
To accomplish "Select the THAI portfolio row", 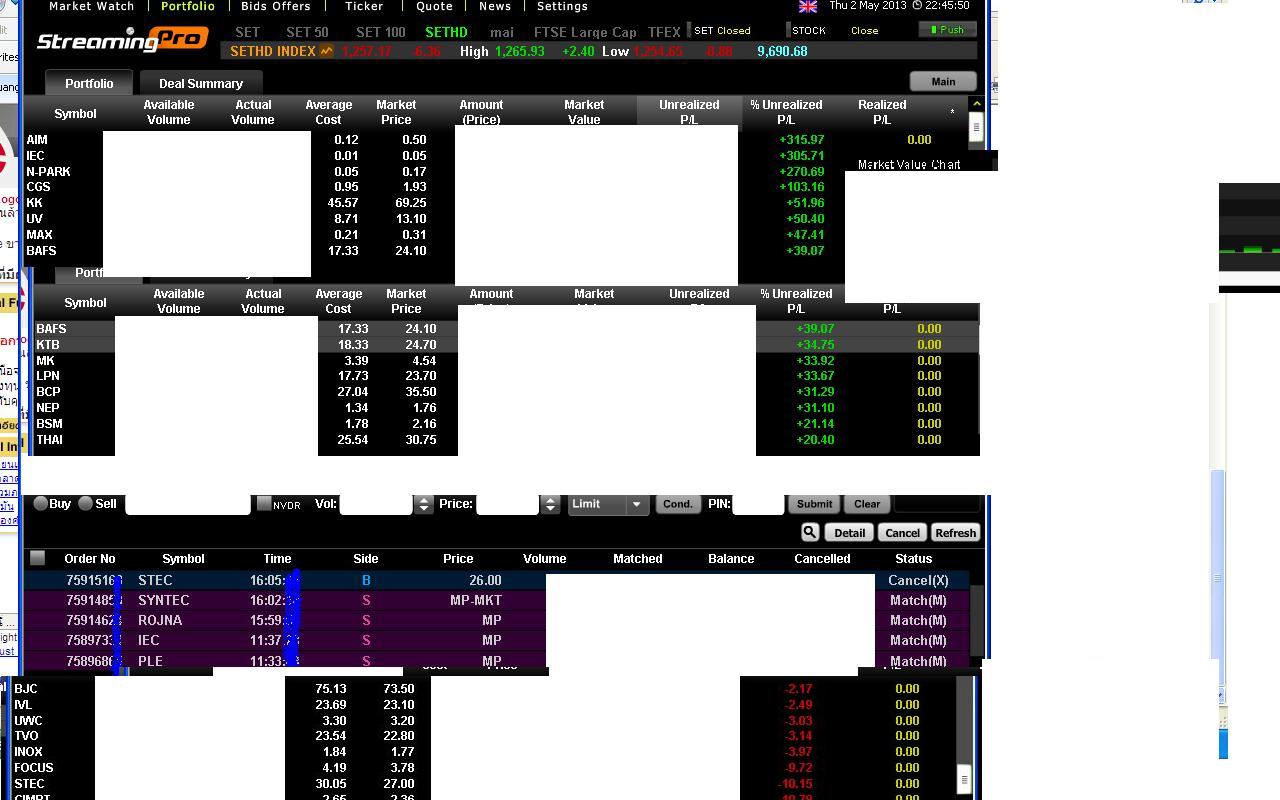I will (506, 440).
